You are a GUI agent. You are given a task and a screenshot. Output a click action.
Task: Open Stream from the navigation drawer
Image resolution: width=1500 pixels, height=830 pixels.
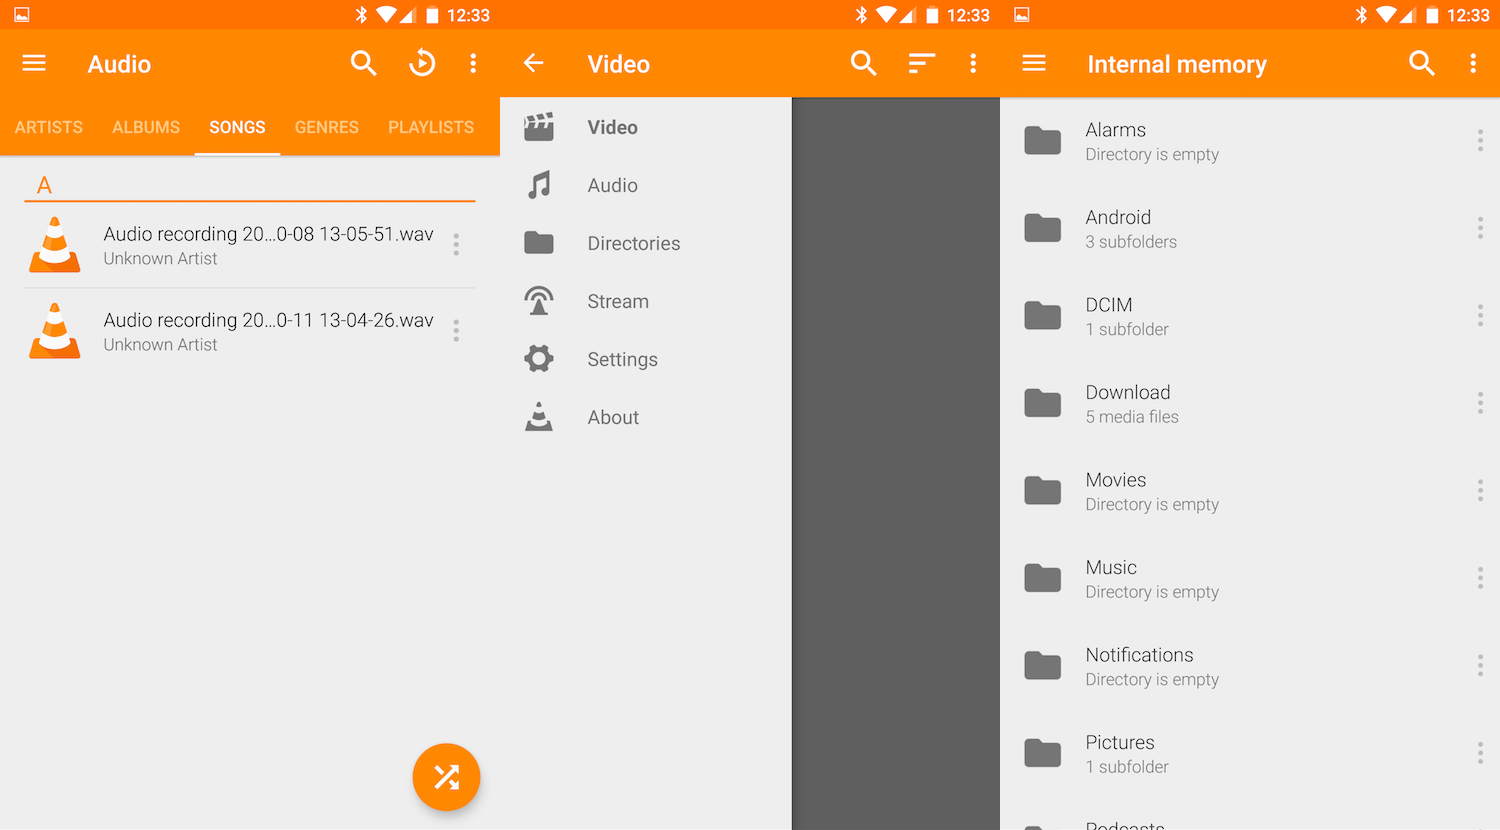click(617, 301)
